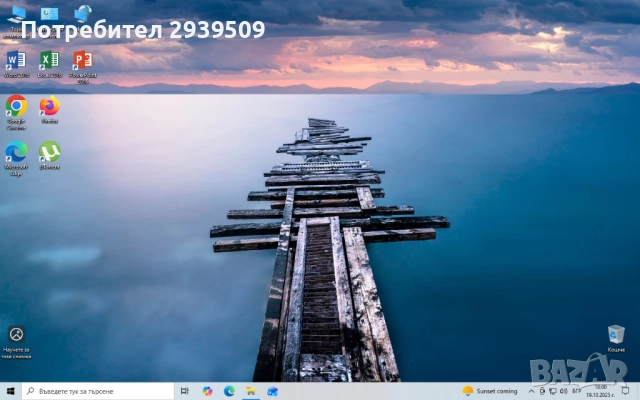Open the Mail app on the taskbar

[272, 391]
